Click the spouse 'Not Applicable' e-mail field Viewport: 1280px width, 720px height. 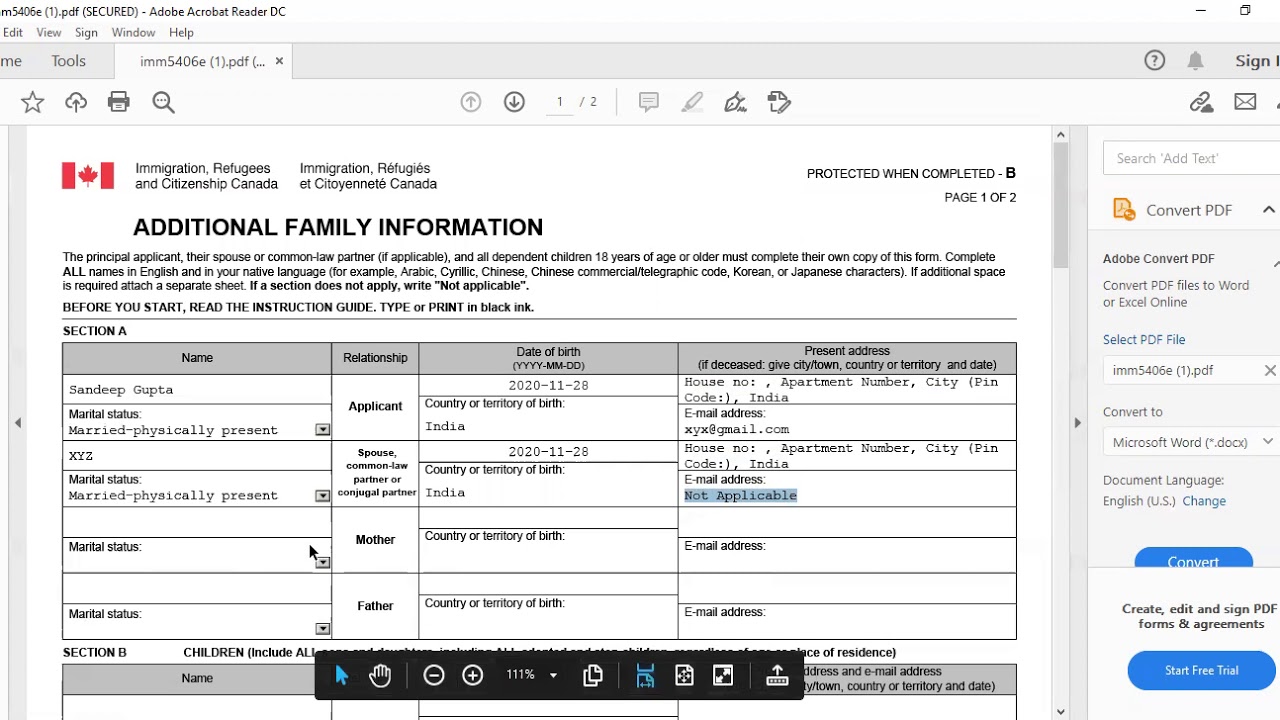tap(847, 496)
